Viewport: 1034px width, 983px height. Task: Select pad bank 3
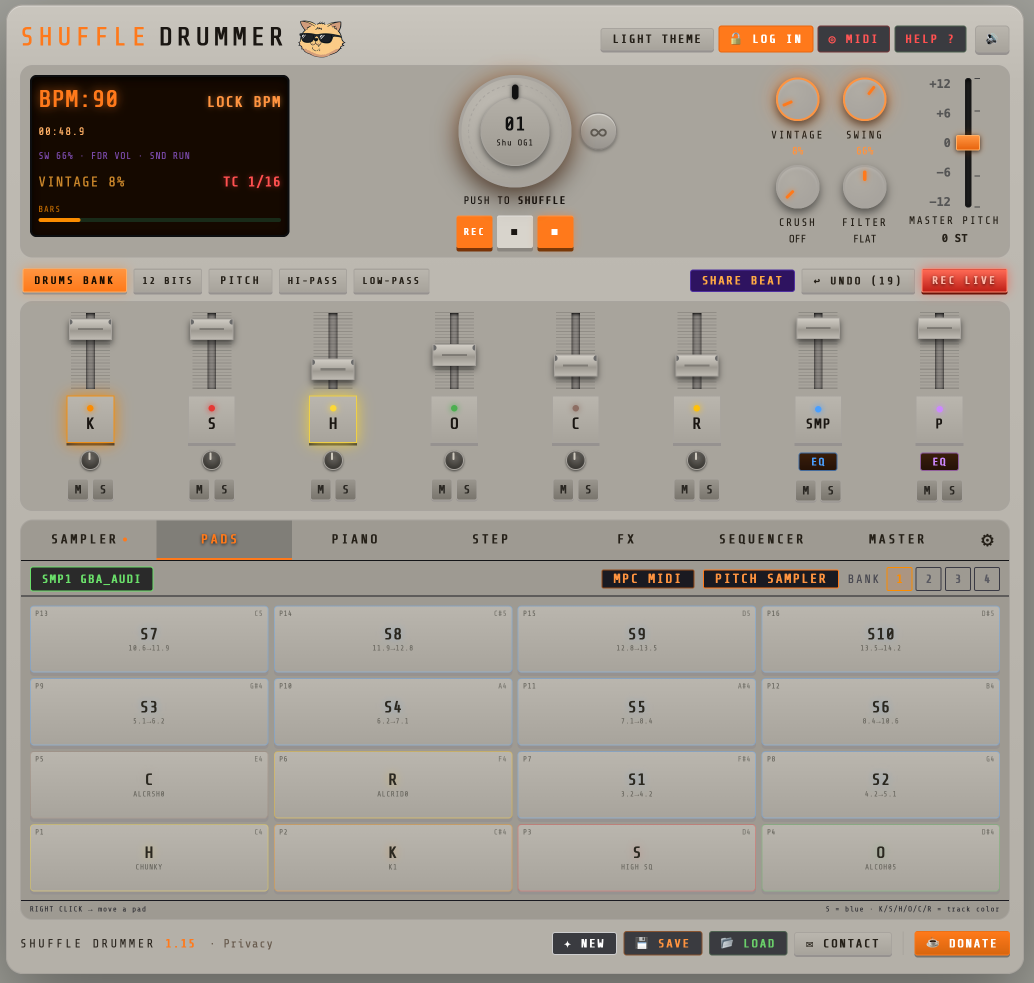click(x=958, y=579)
